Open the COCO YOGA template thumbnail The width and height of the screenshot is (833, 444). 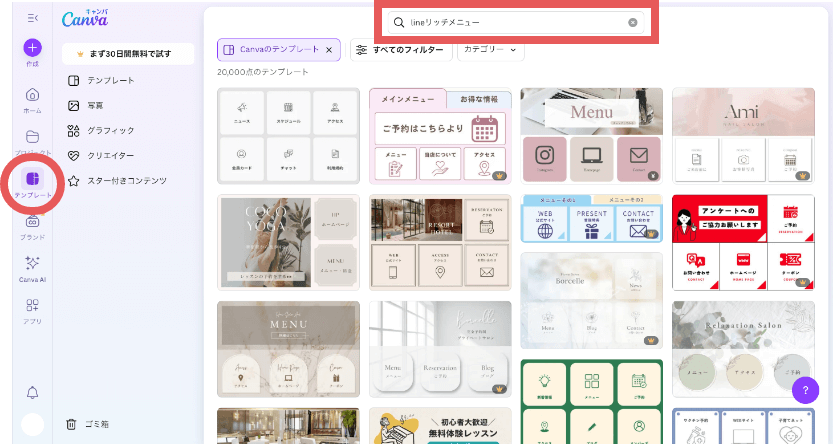point(288,243)
